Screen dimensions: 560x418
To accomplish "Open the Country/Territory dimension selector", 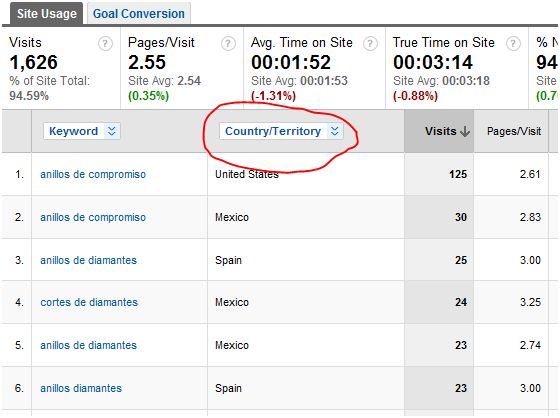I will 281,131.
